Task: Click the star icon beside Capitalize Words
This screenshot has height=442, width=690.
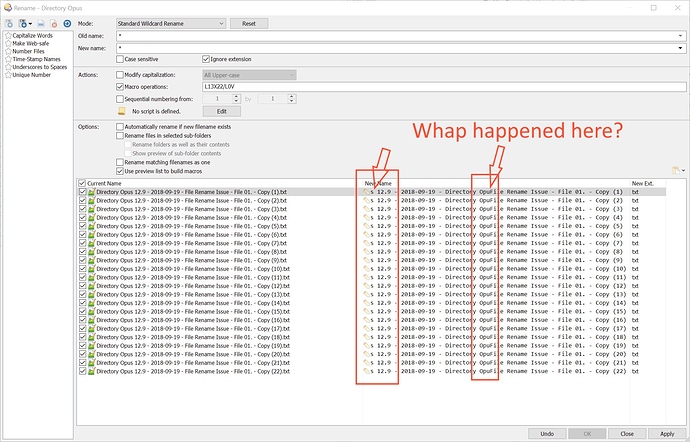Action: pyautogui.click(x=8, y=36)
